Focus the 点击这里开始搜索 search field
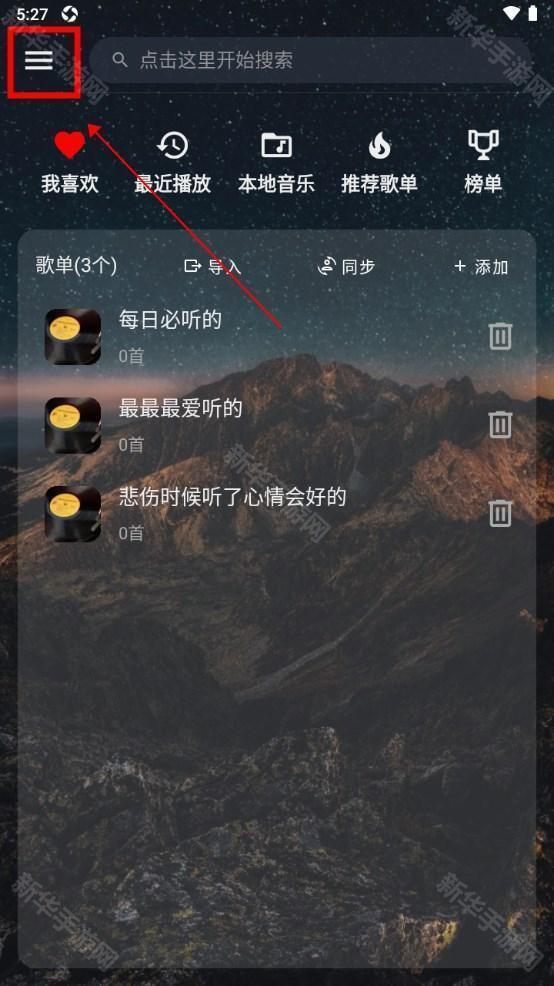Screen dimensions: 554x986 [x=311, y=60]
